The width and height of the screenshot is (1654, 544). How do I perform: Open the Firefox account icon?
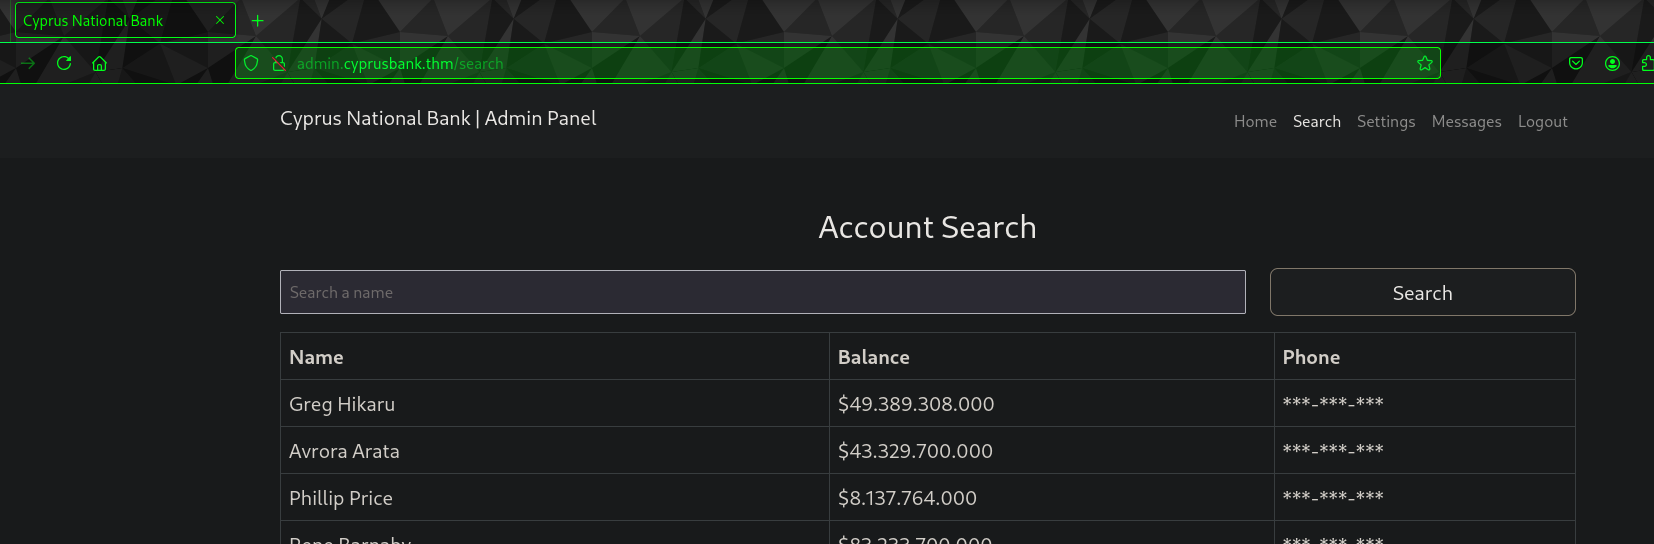[x=1612, y=63]
